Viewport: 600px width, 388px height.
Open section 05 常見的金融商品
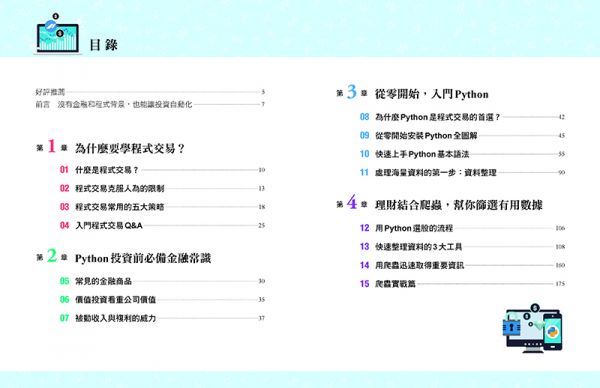pyautogui.click(x=162, y=281)
